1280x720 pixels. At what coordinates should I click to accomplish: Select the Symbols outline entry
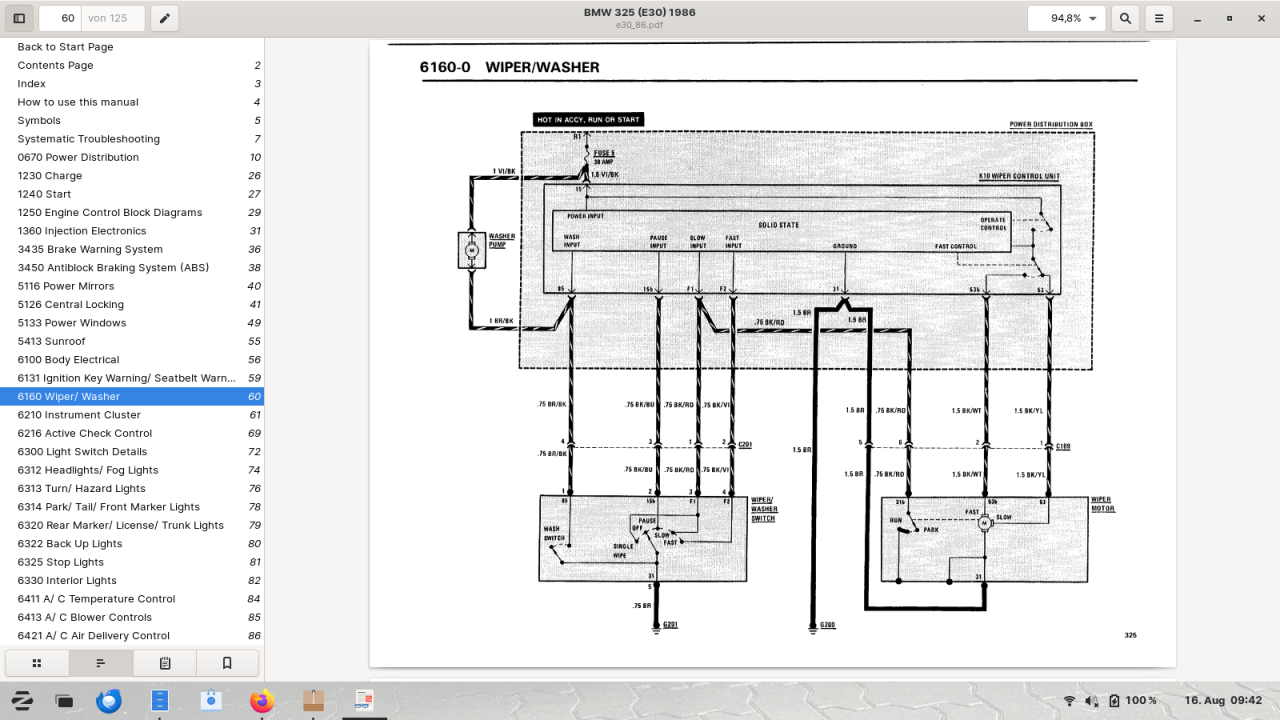click(132, 120)
